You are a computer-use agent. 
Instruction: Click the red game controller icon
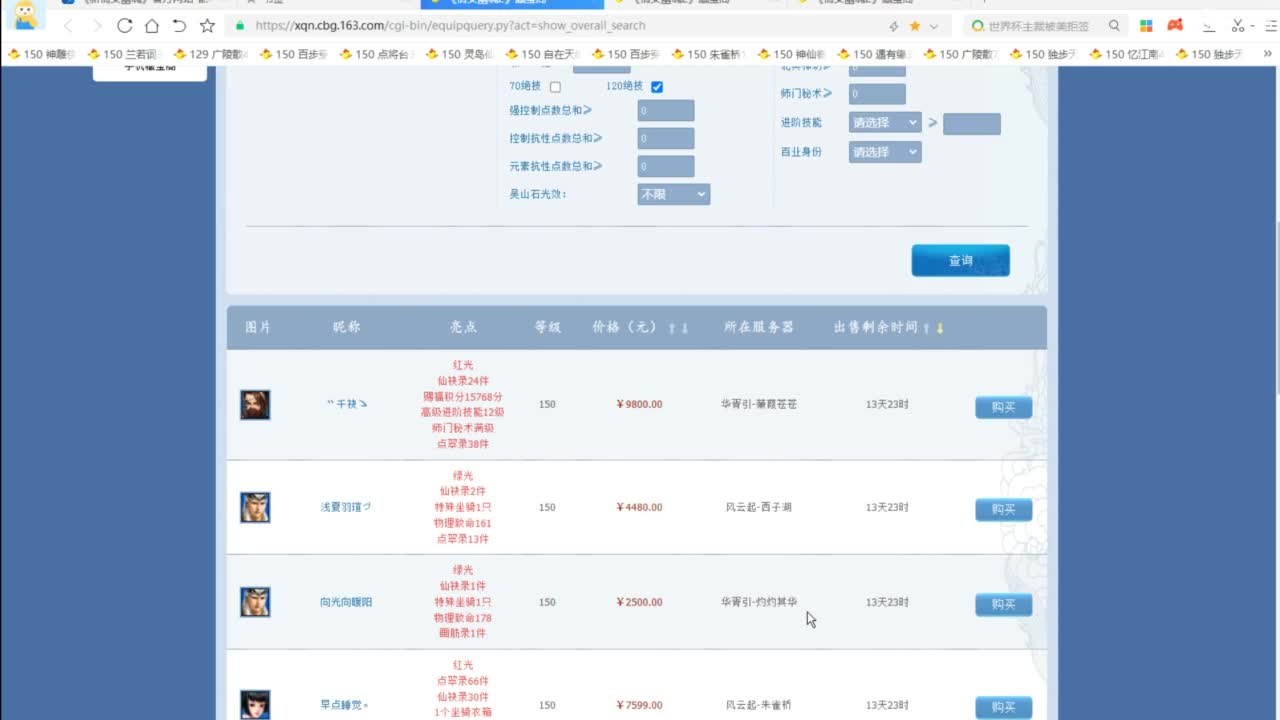[1176, 25]
